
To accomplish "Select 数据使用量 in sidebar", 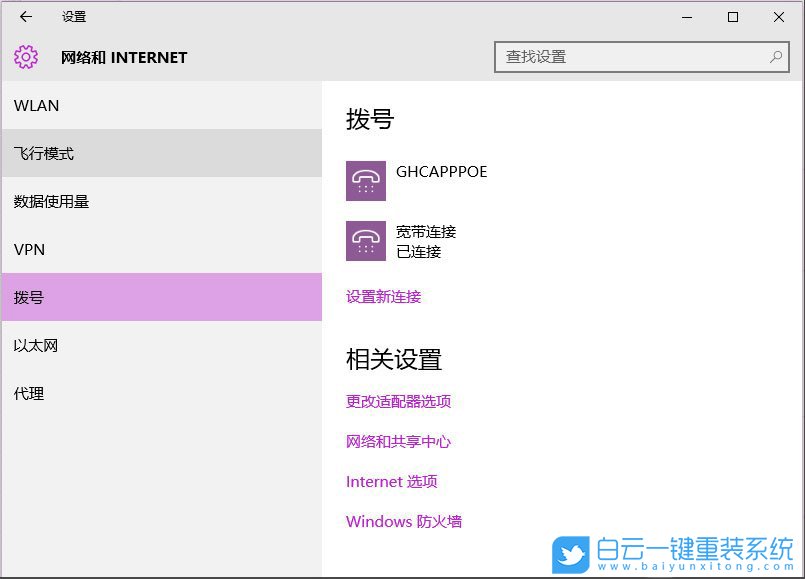I will click(51, 201).
